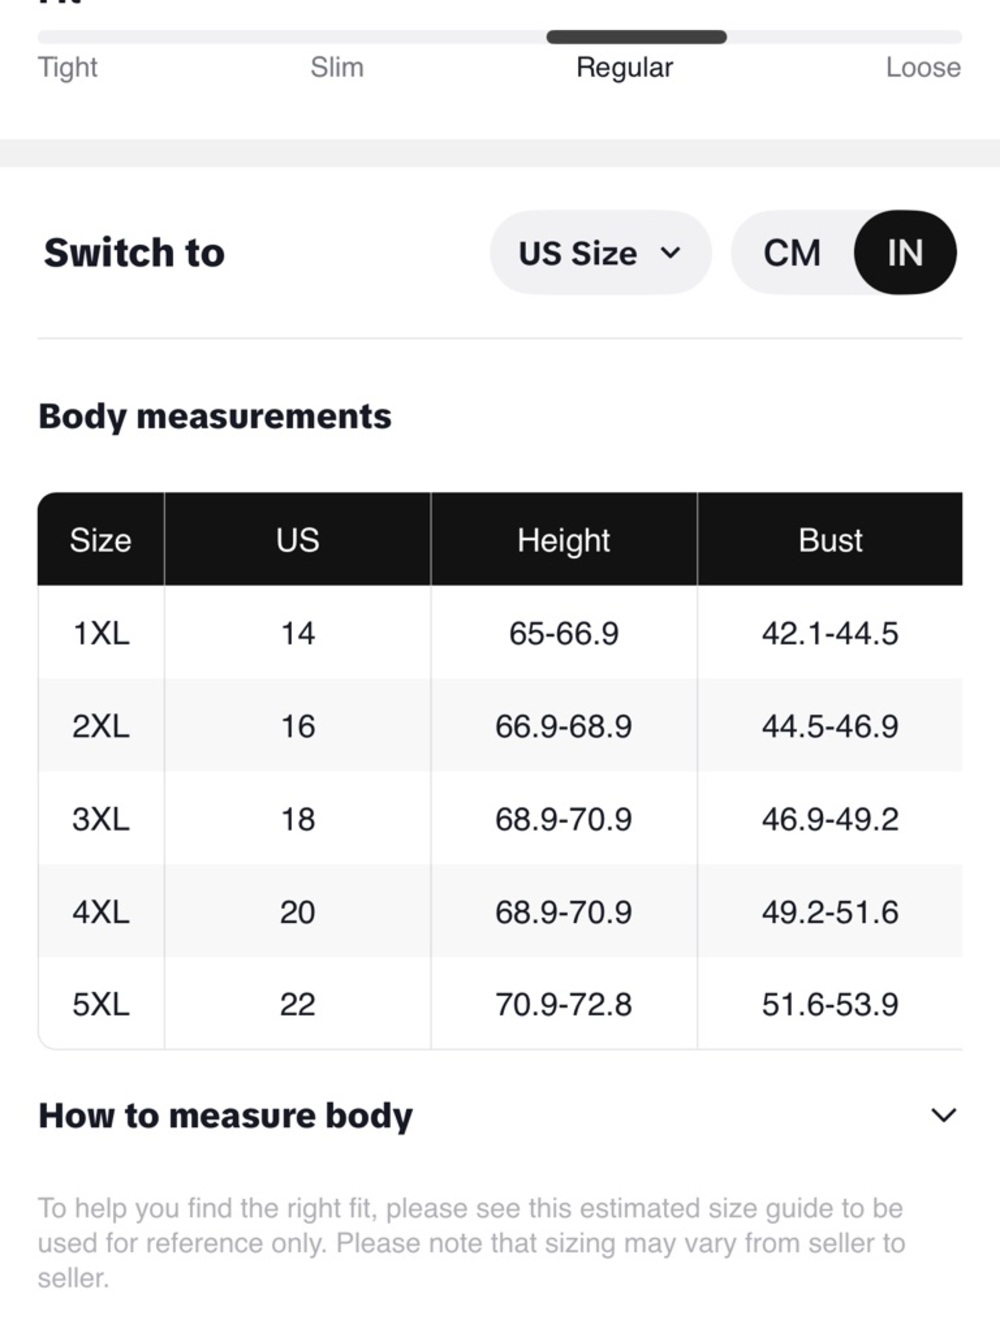
Task: Select the Loose fit label
Action: point(923,67)
